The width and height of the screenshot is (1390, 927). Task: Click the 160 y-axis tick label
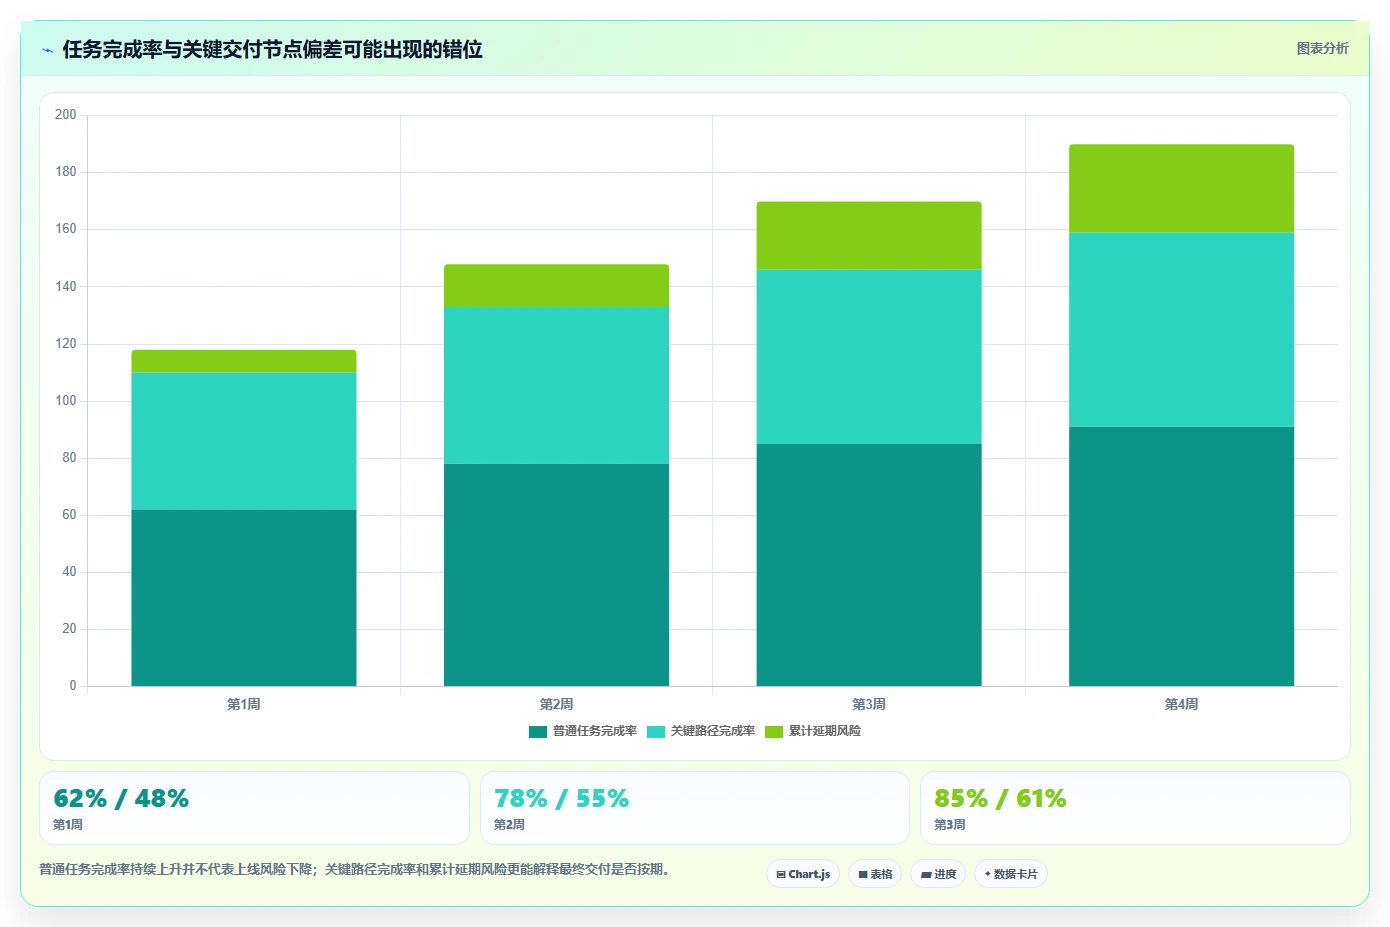tap(66, 229)
